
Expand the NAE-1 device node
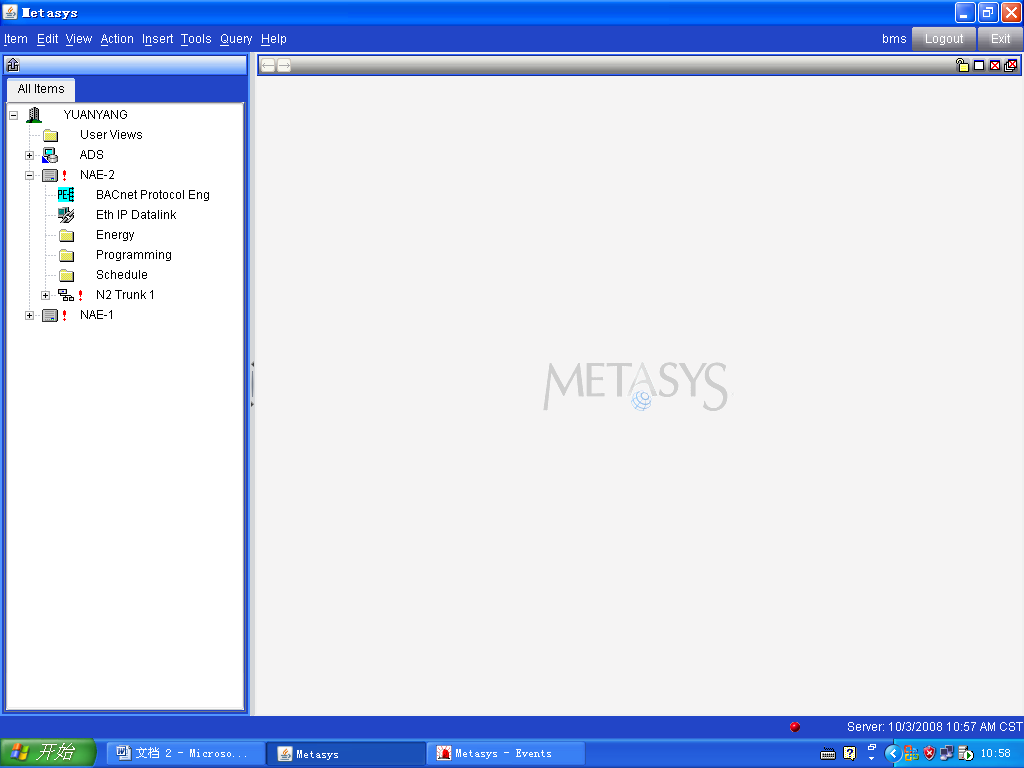[x=30, y=315]
